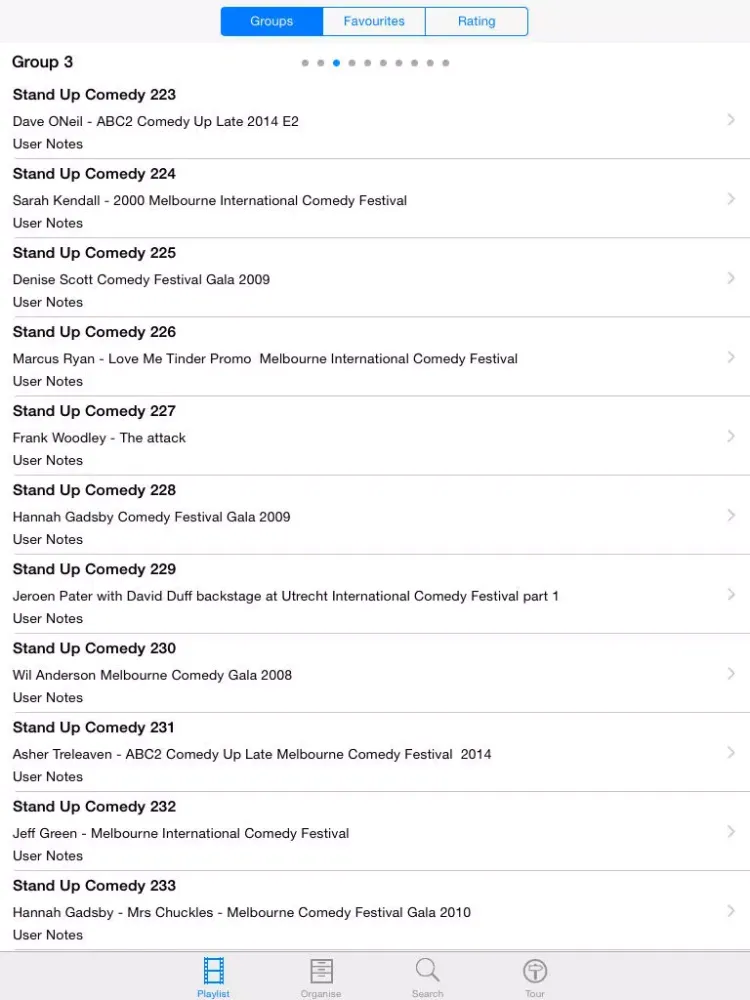750x1000 pixels.
Task: Switch to the Rating tab
Action: 476,21
